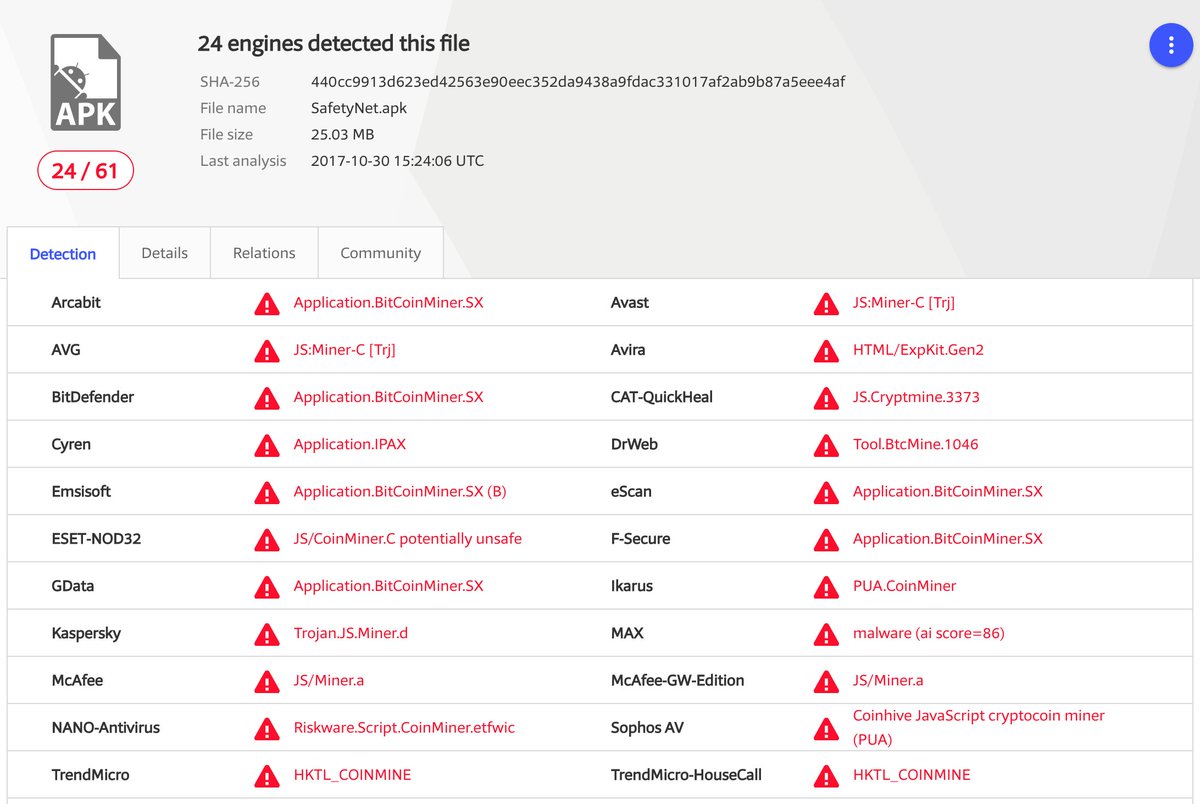Click the NANO-Antivirus warning triangle icon
1200x804 pixels.
click(x=266, y=728)
